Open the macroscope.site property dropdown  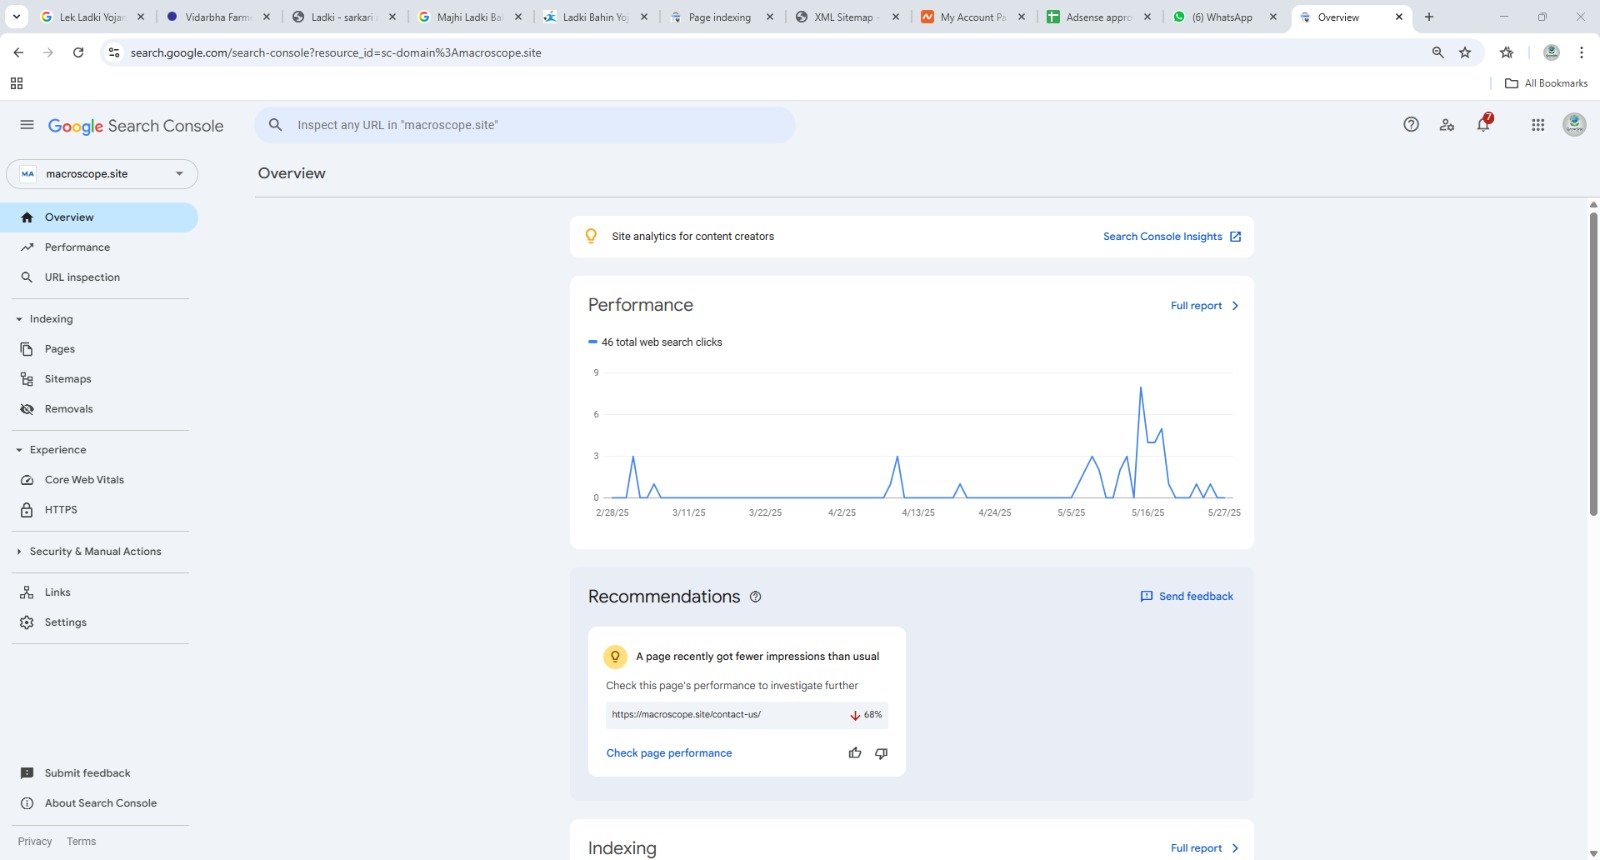tap(102, 174)
